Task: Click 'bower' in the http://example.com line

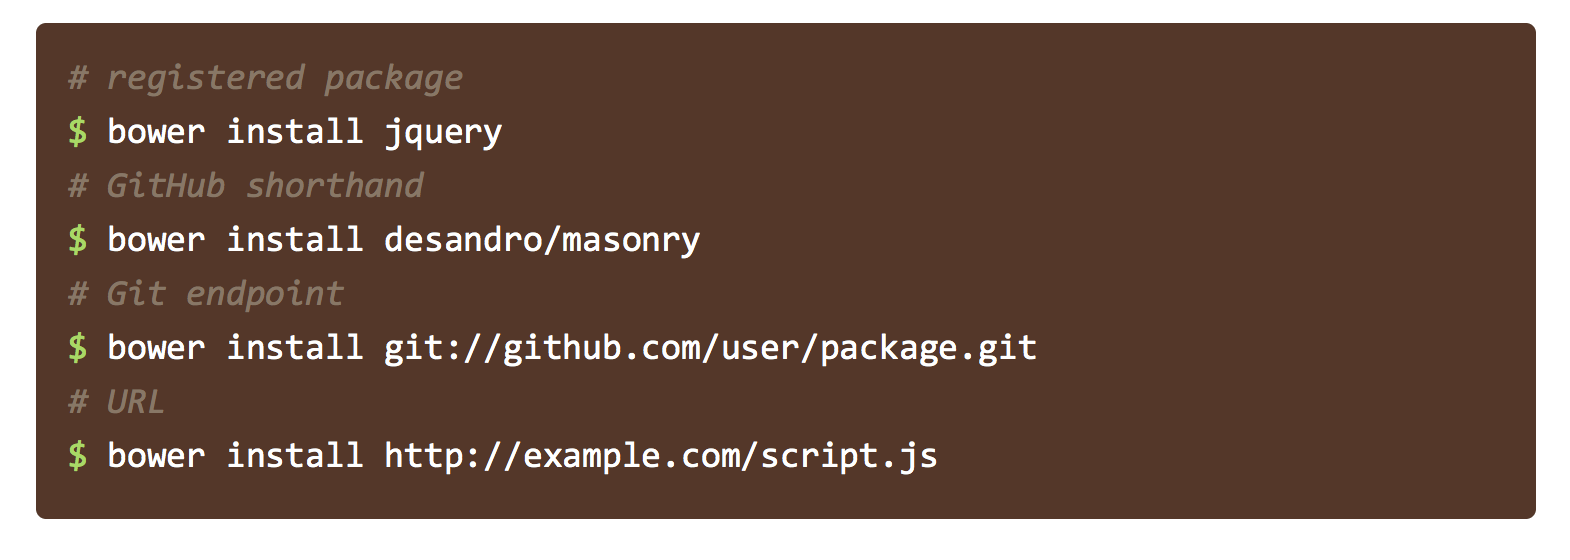Action: (156, 455)
